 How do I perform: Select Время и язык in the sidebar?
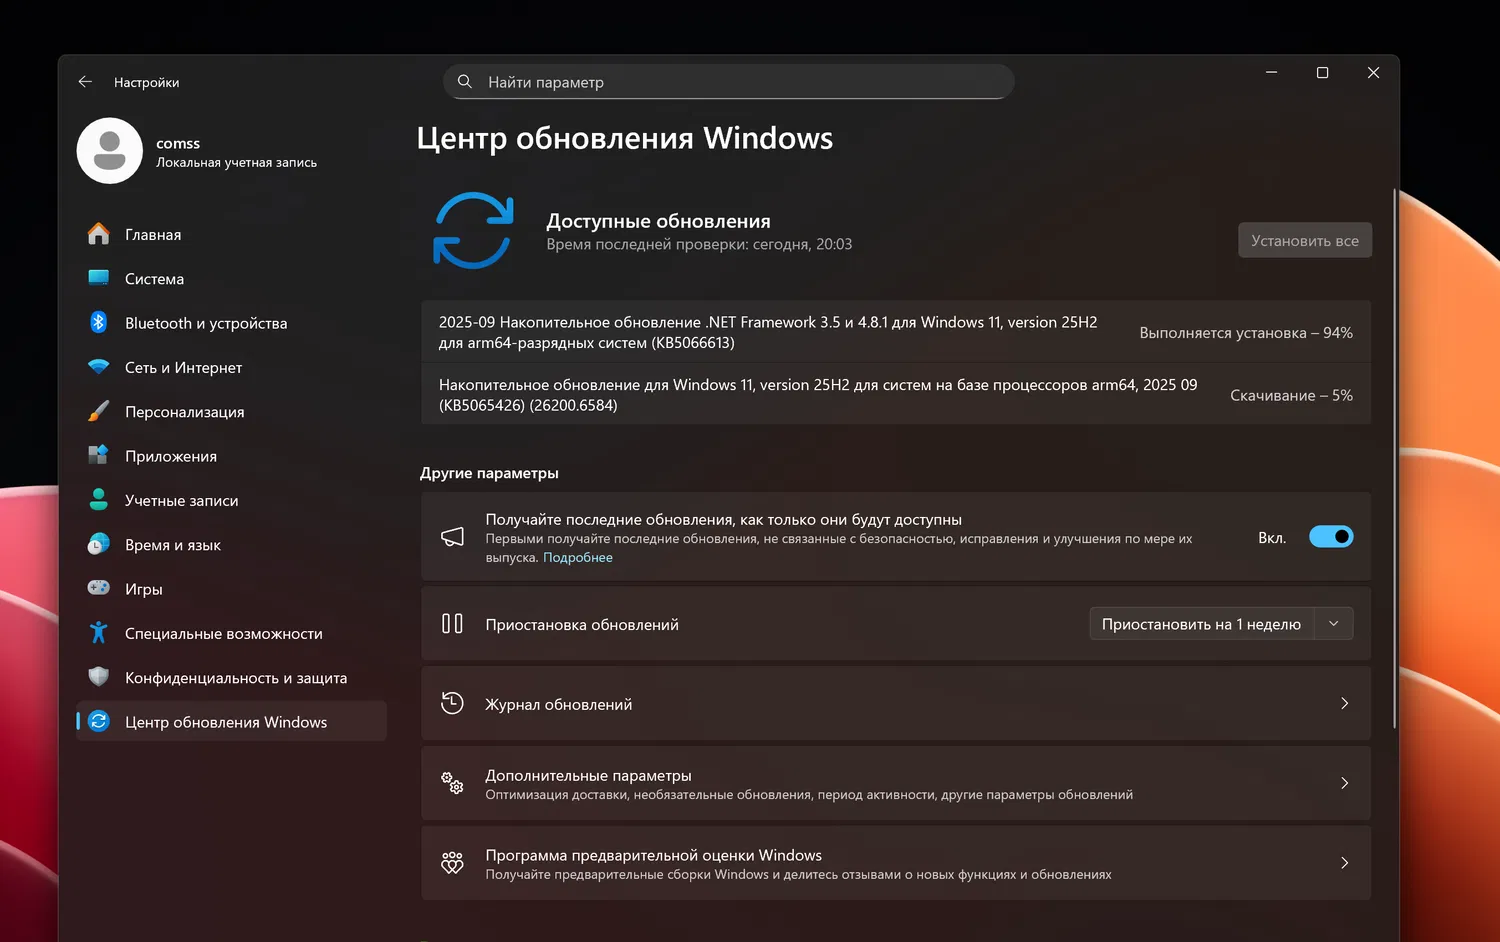[x=173, y=545]
